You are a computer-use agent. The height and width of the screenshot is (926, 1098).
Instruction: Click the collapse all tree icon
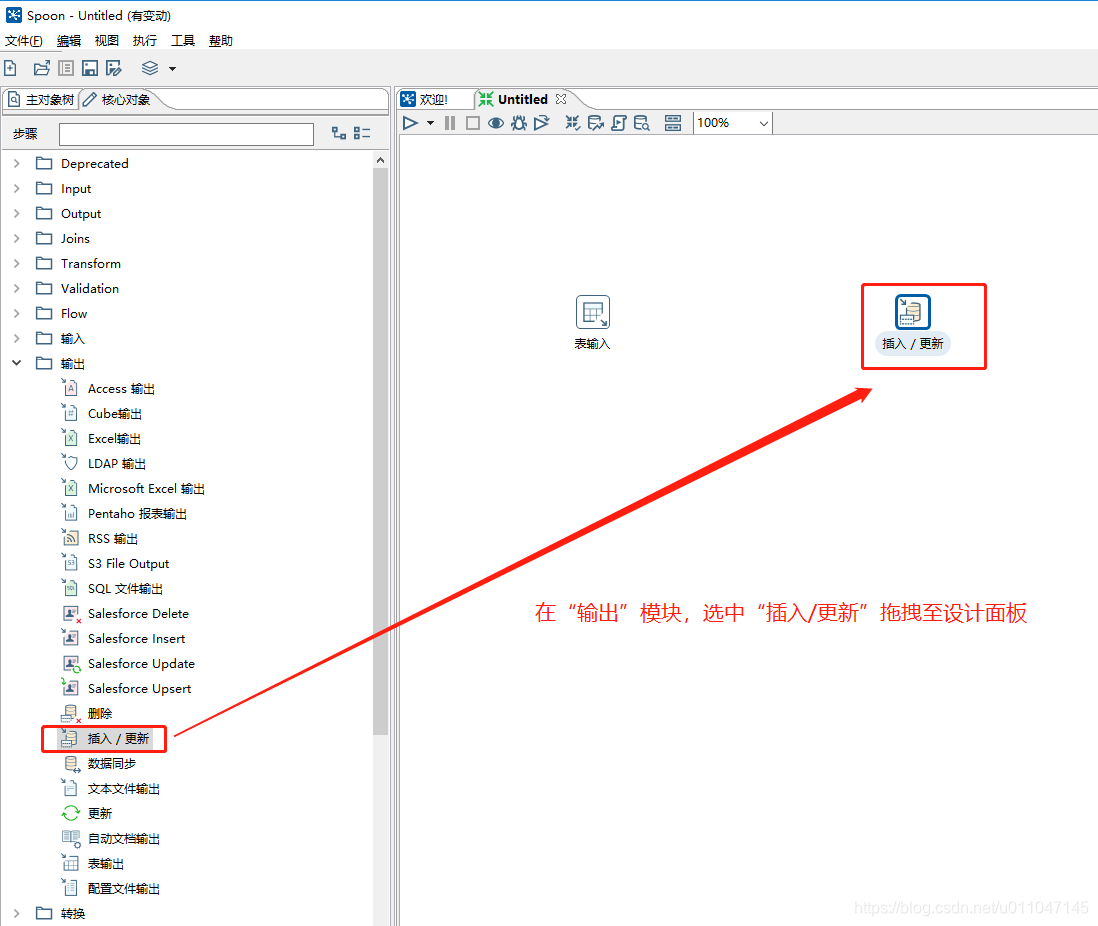[x=362, y=133]
